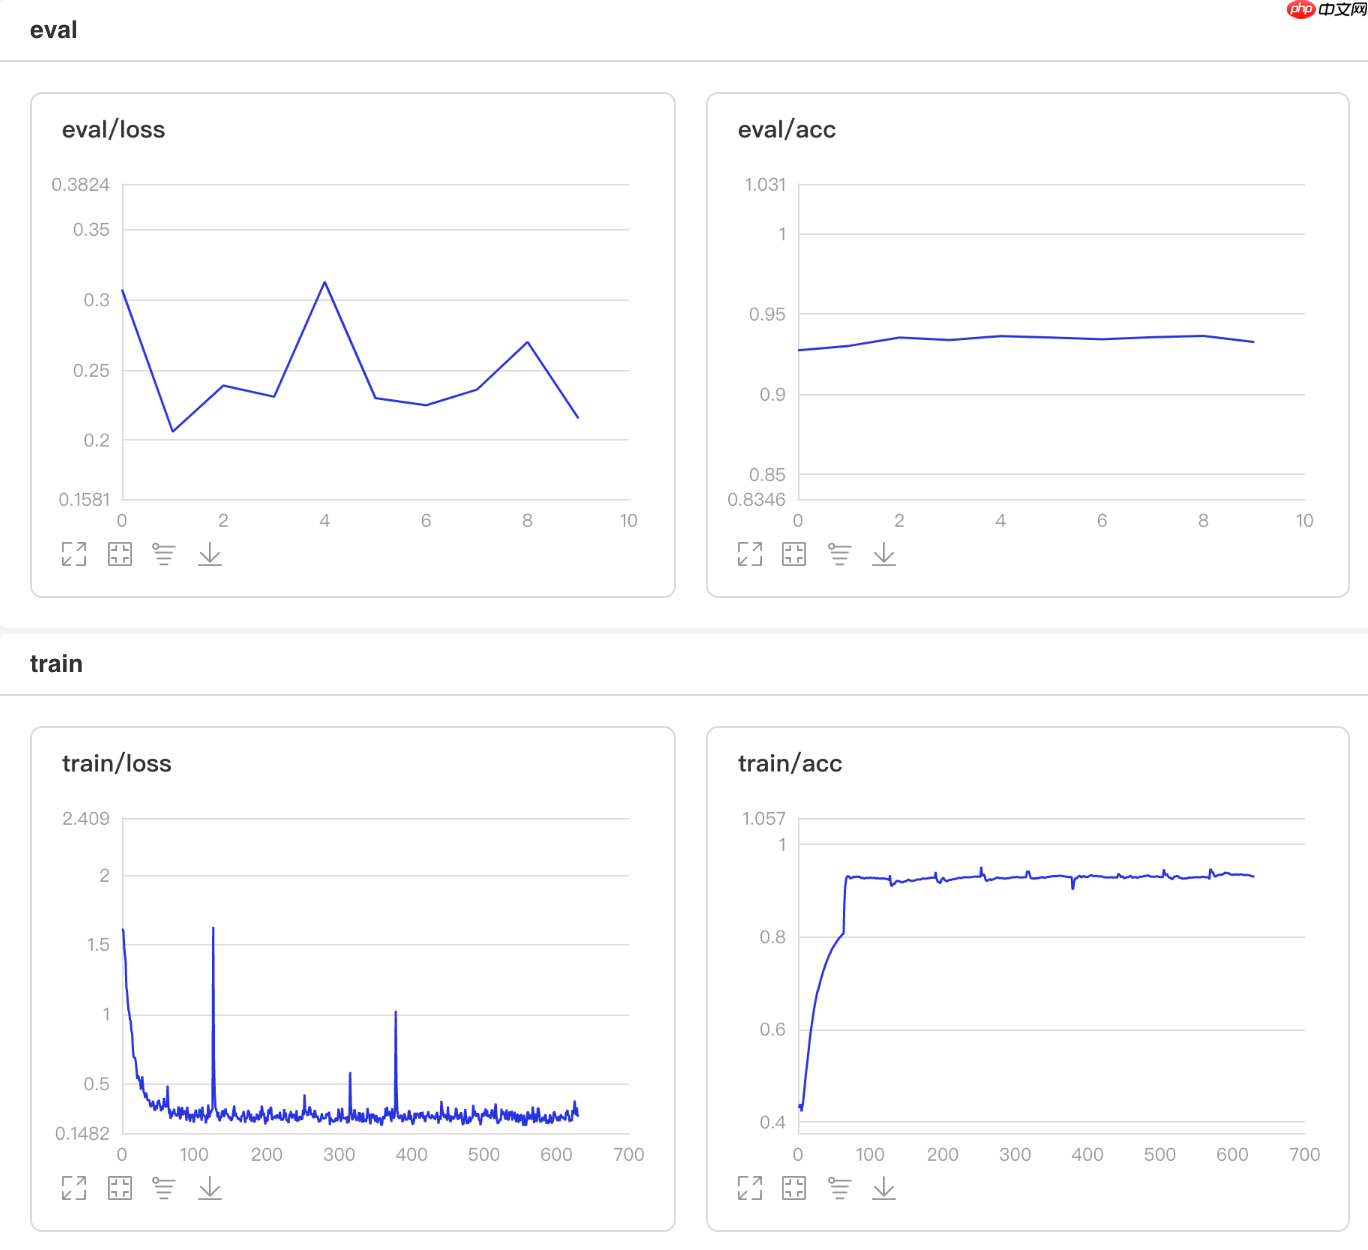Click the train/loss chart title

click(x=117, y=764)
